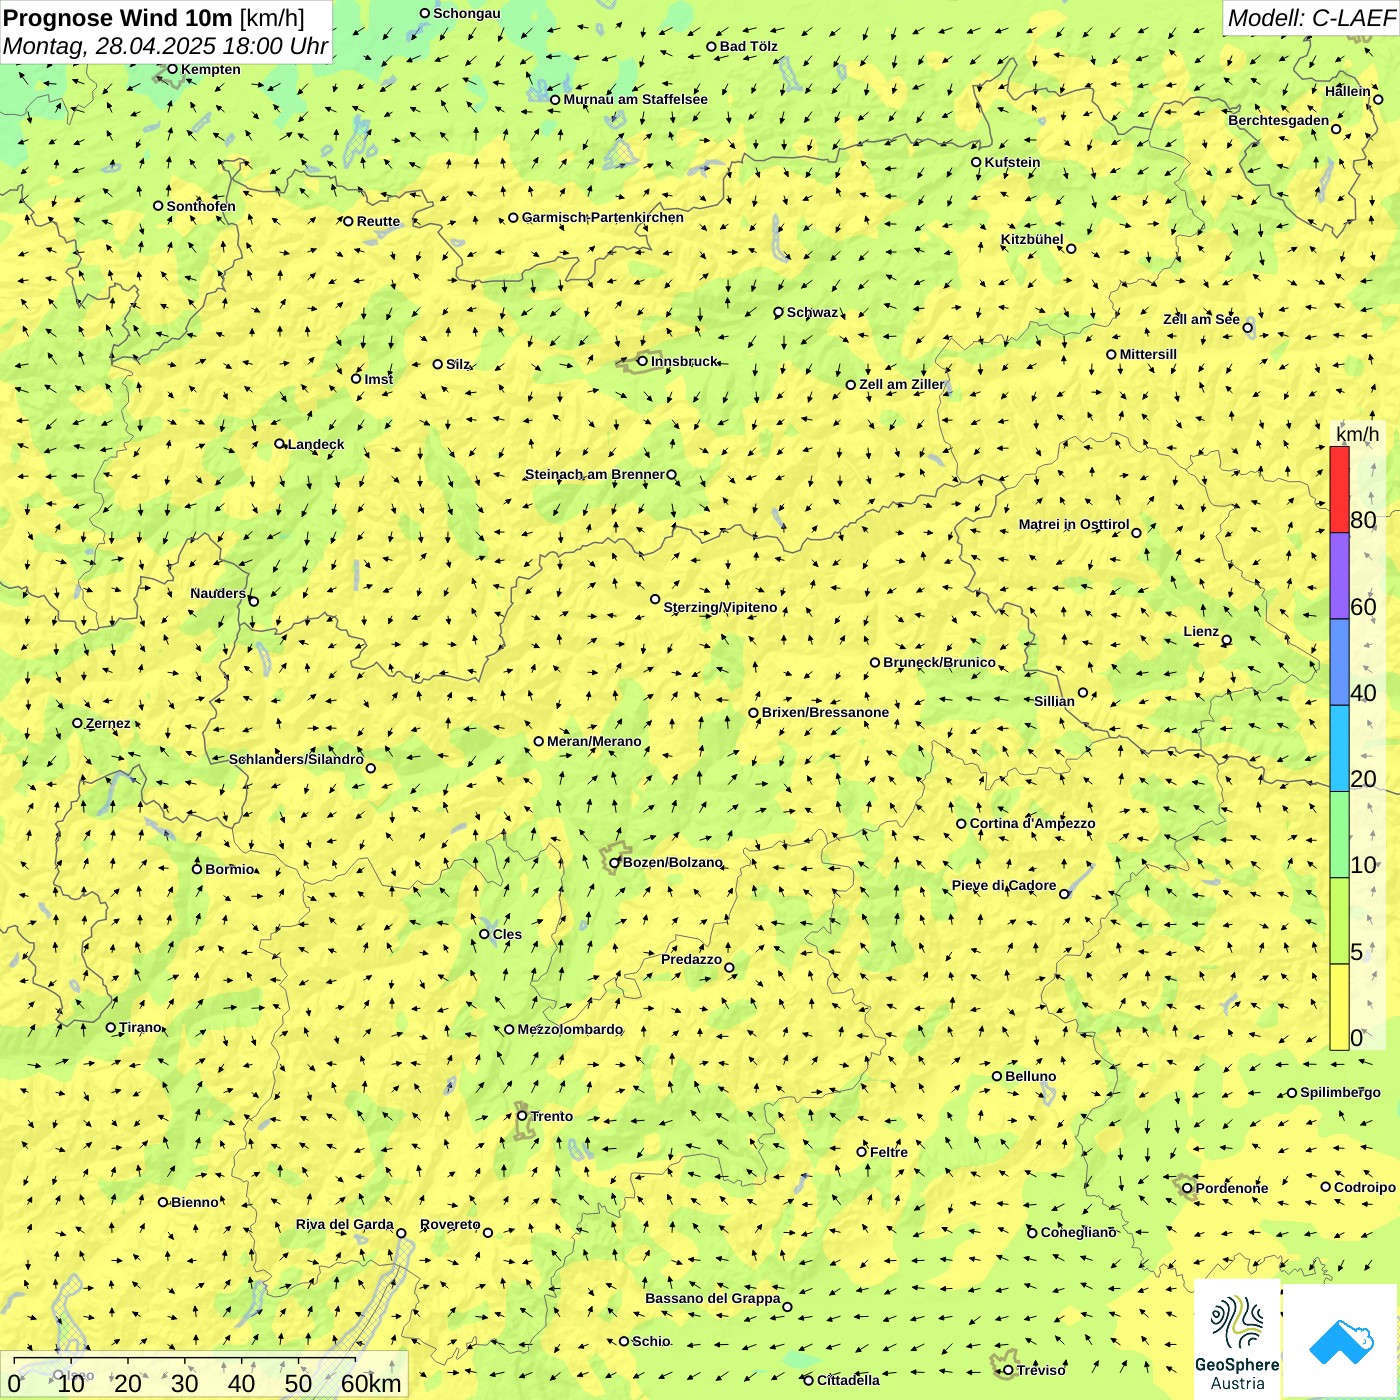This screenshot has height=1400, width=1400.
Task: Click the Schlanders/Silandro label
Action: (296, 759)
